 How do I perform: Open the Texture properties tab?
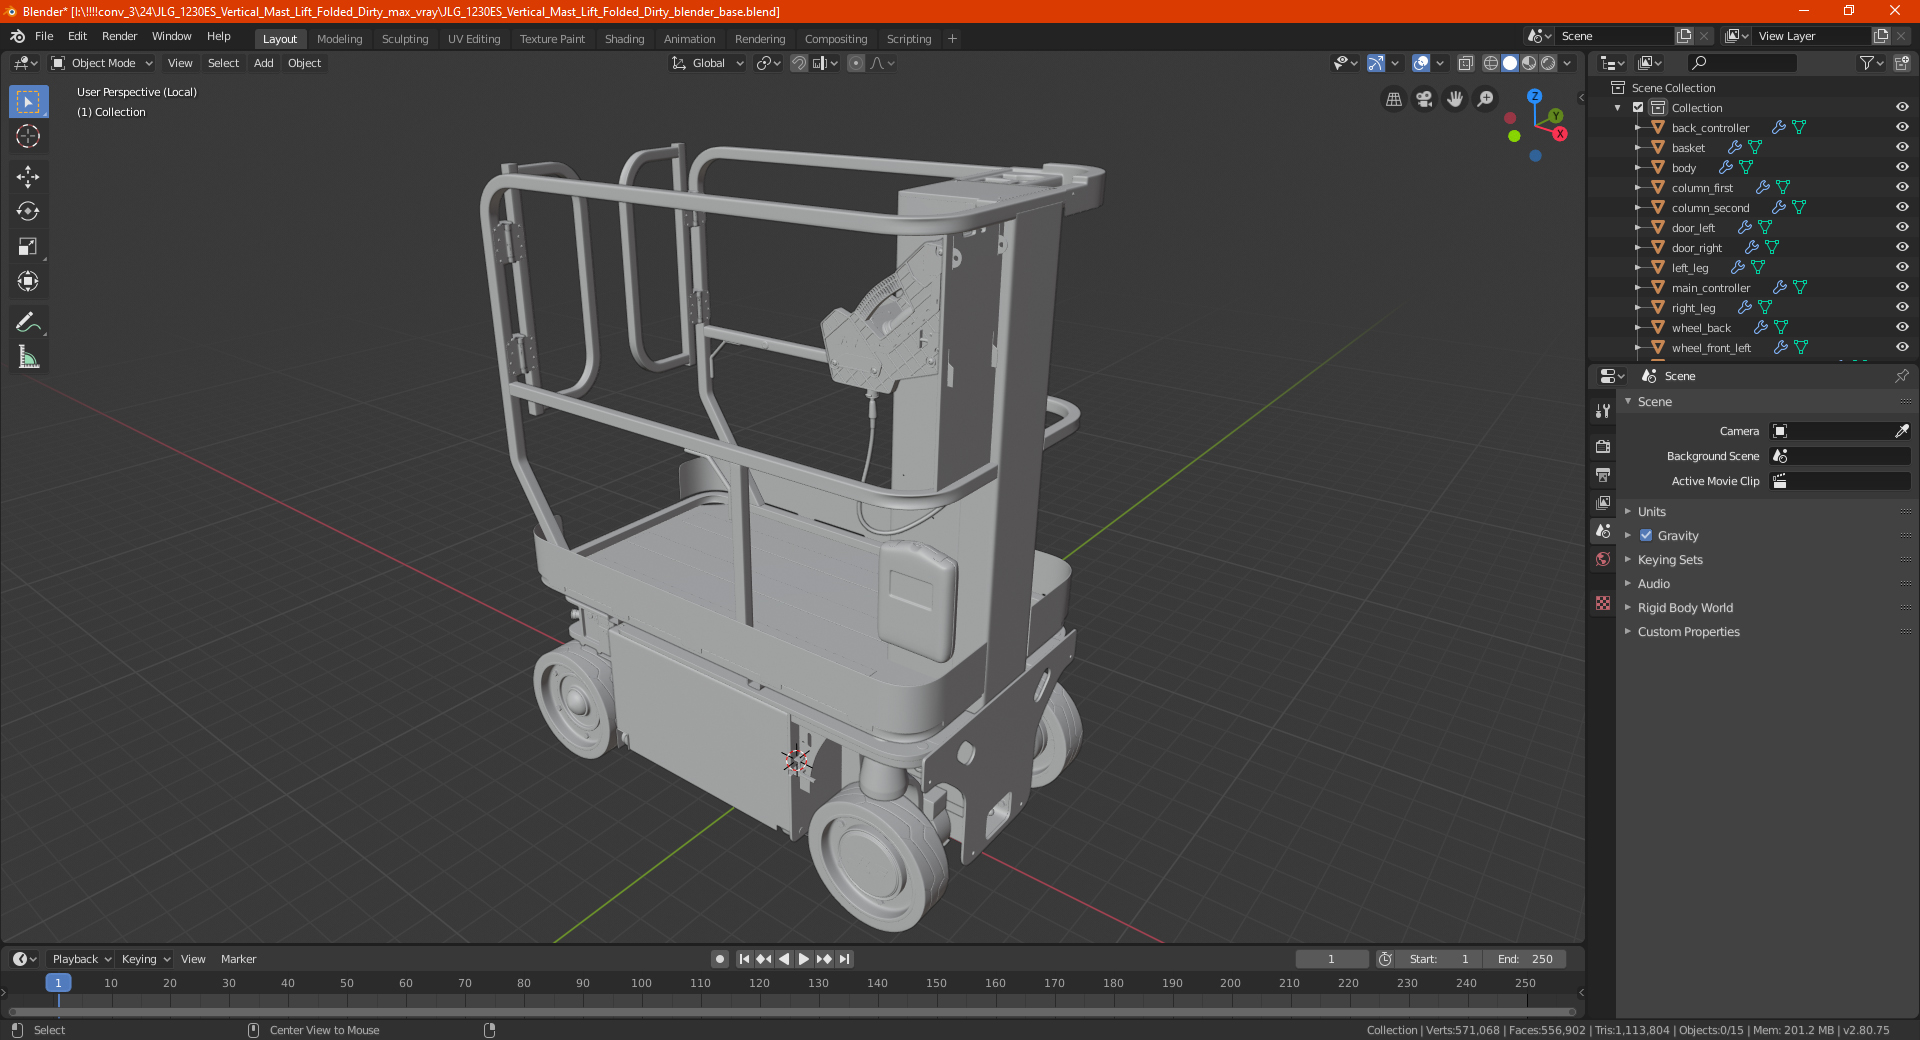point(1603,603)
